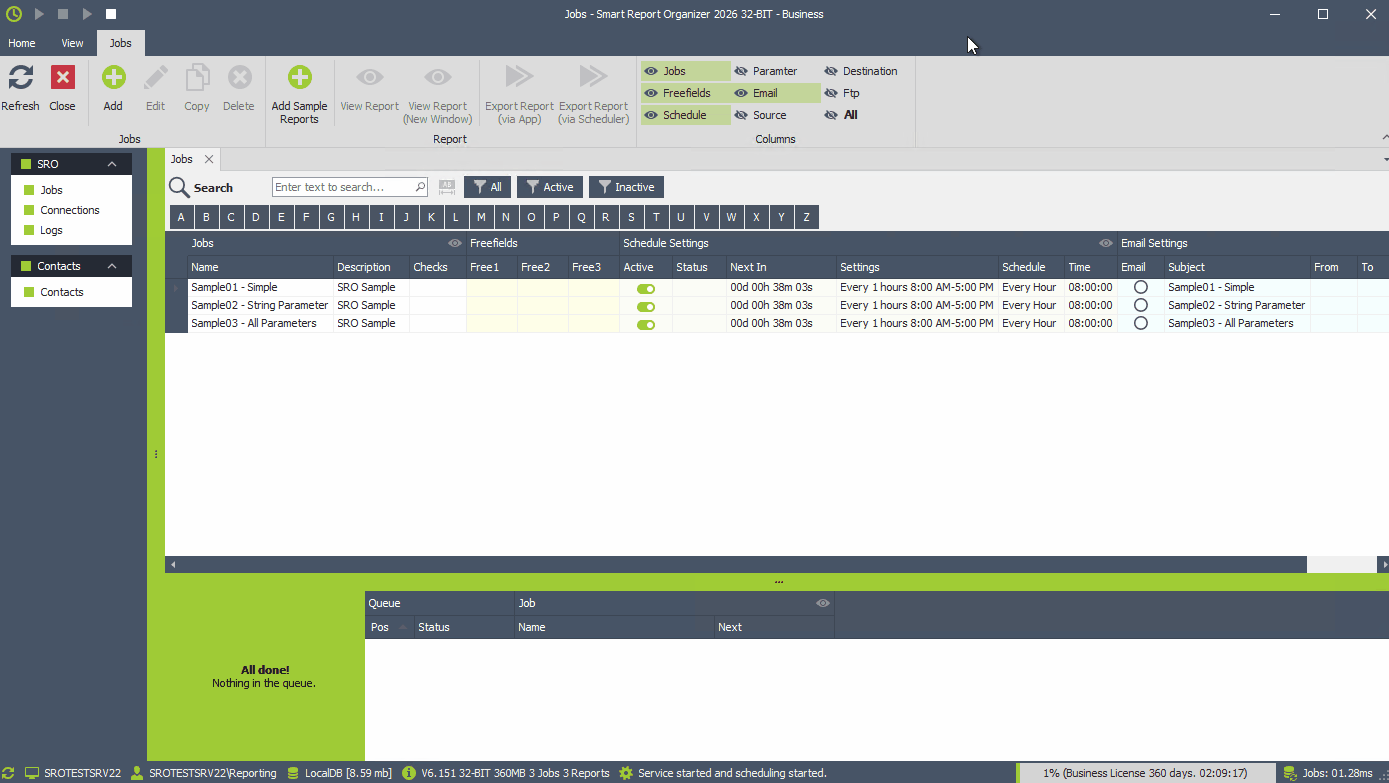Click the red Close icon in the ribbon

coord(62,78)
